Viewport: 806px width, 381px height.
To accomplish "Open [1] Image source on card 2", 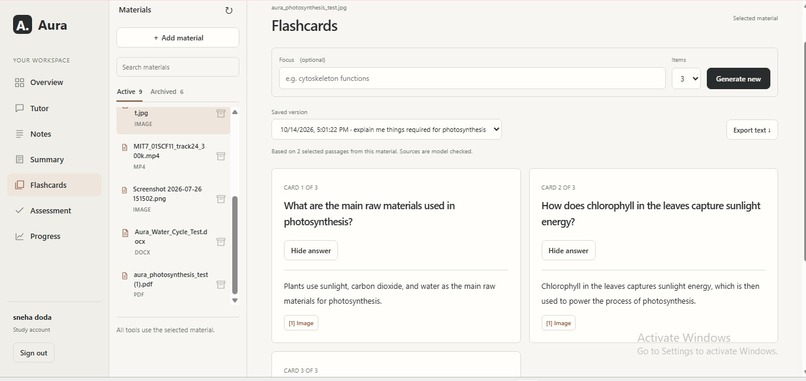I will point(558,323).
